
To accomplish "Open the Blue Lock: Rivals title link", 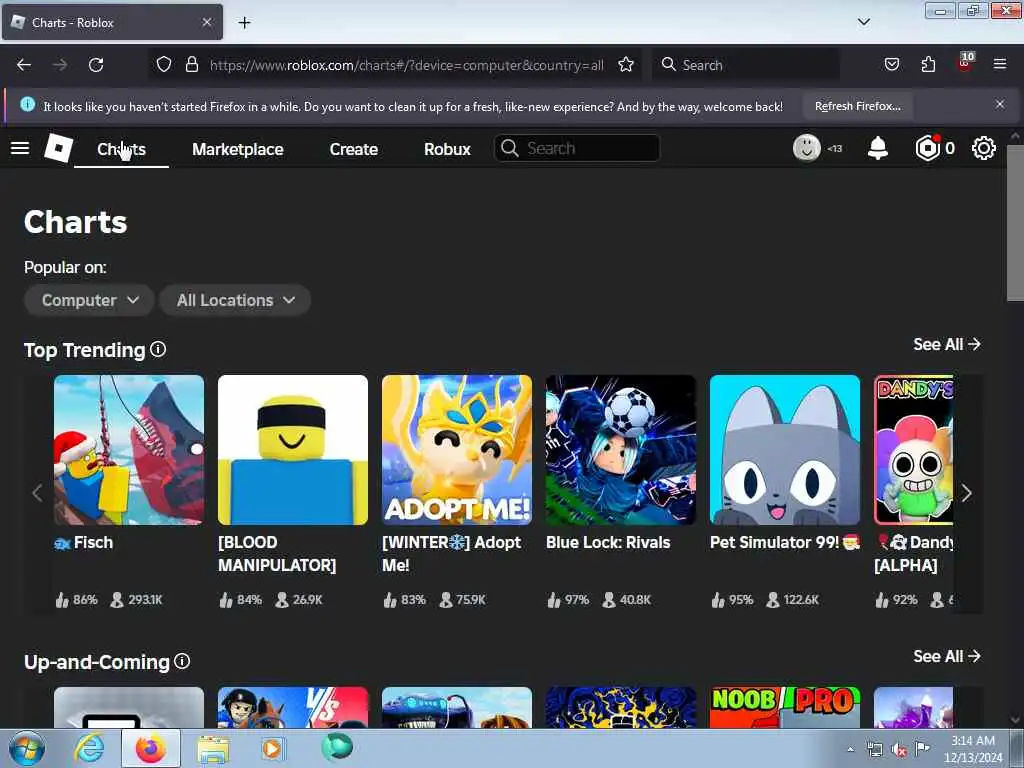I will pos(608,542).
